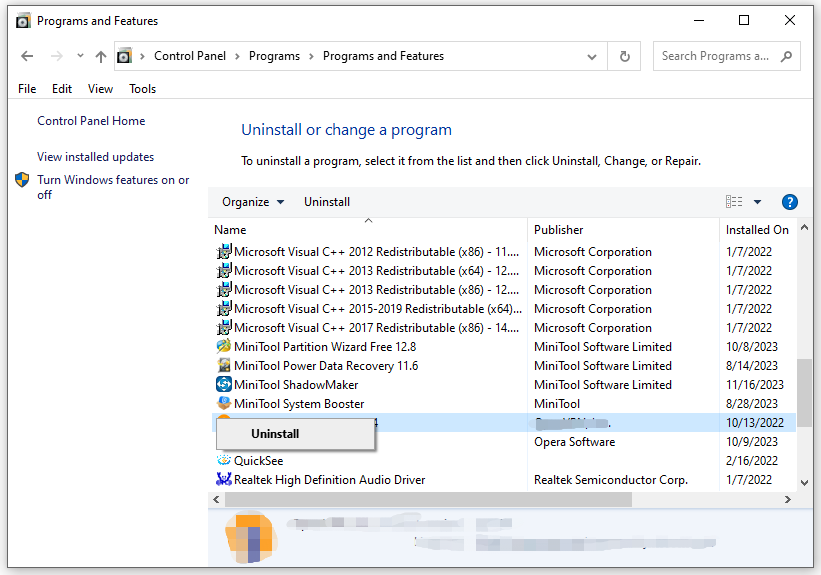Open the File menu
Viewport: 821px width, 575px height.
click(27, 89)
